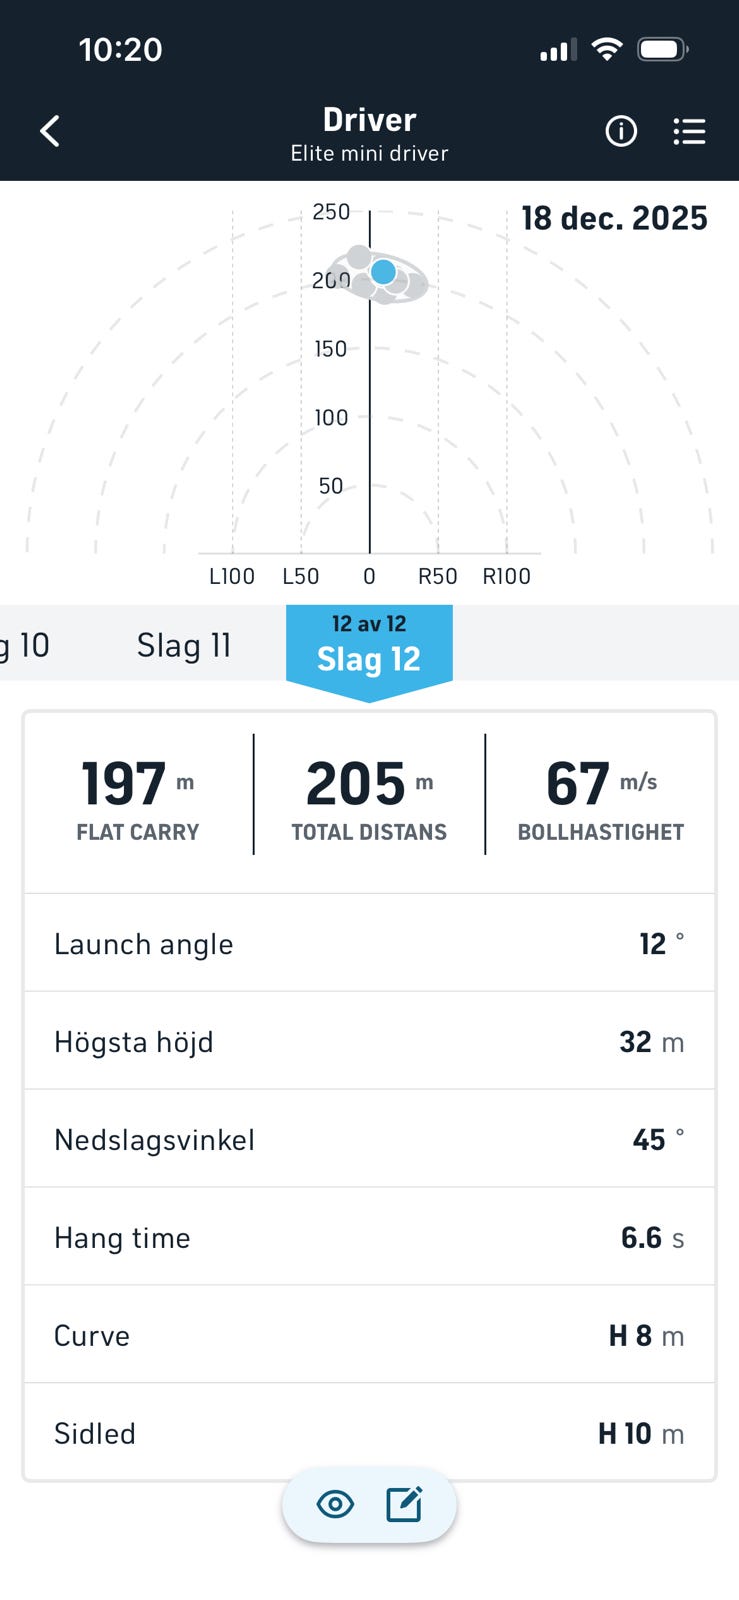
Task: Select the Launch angle row
Action: [x=369, y=943]
